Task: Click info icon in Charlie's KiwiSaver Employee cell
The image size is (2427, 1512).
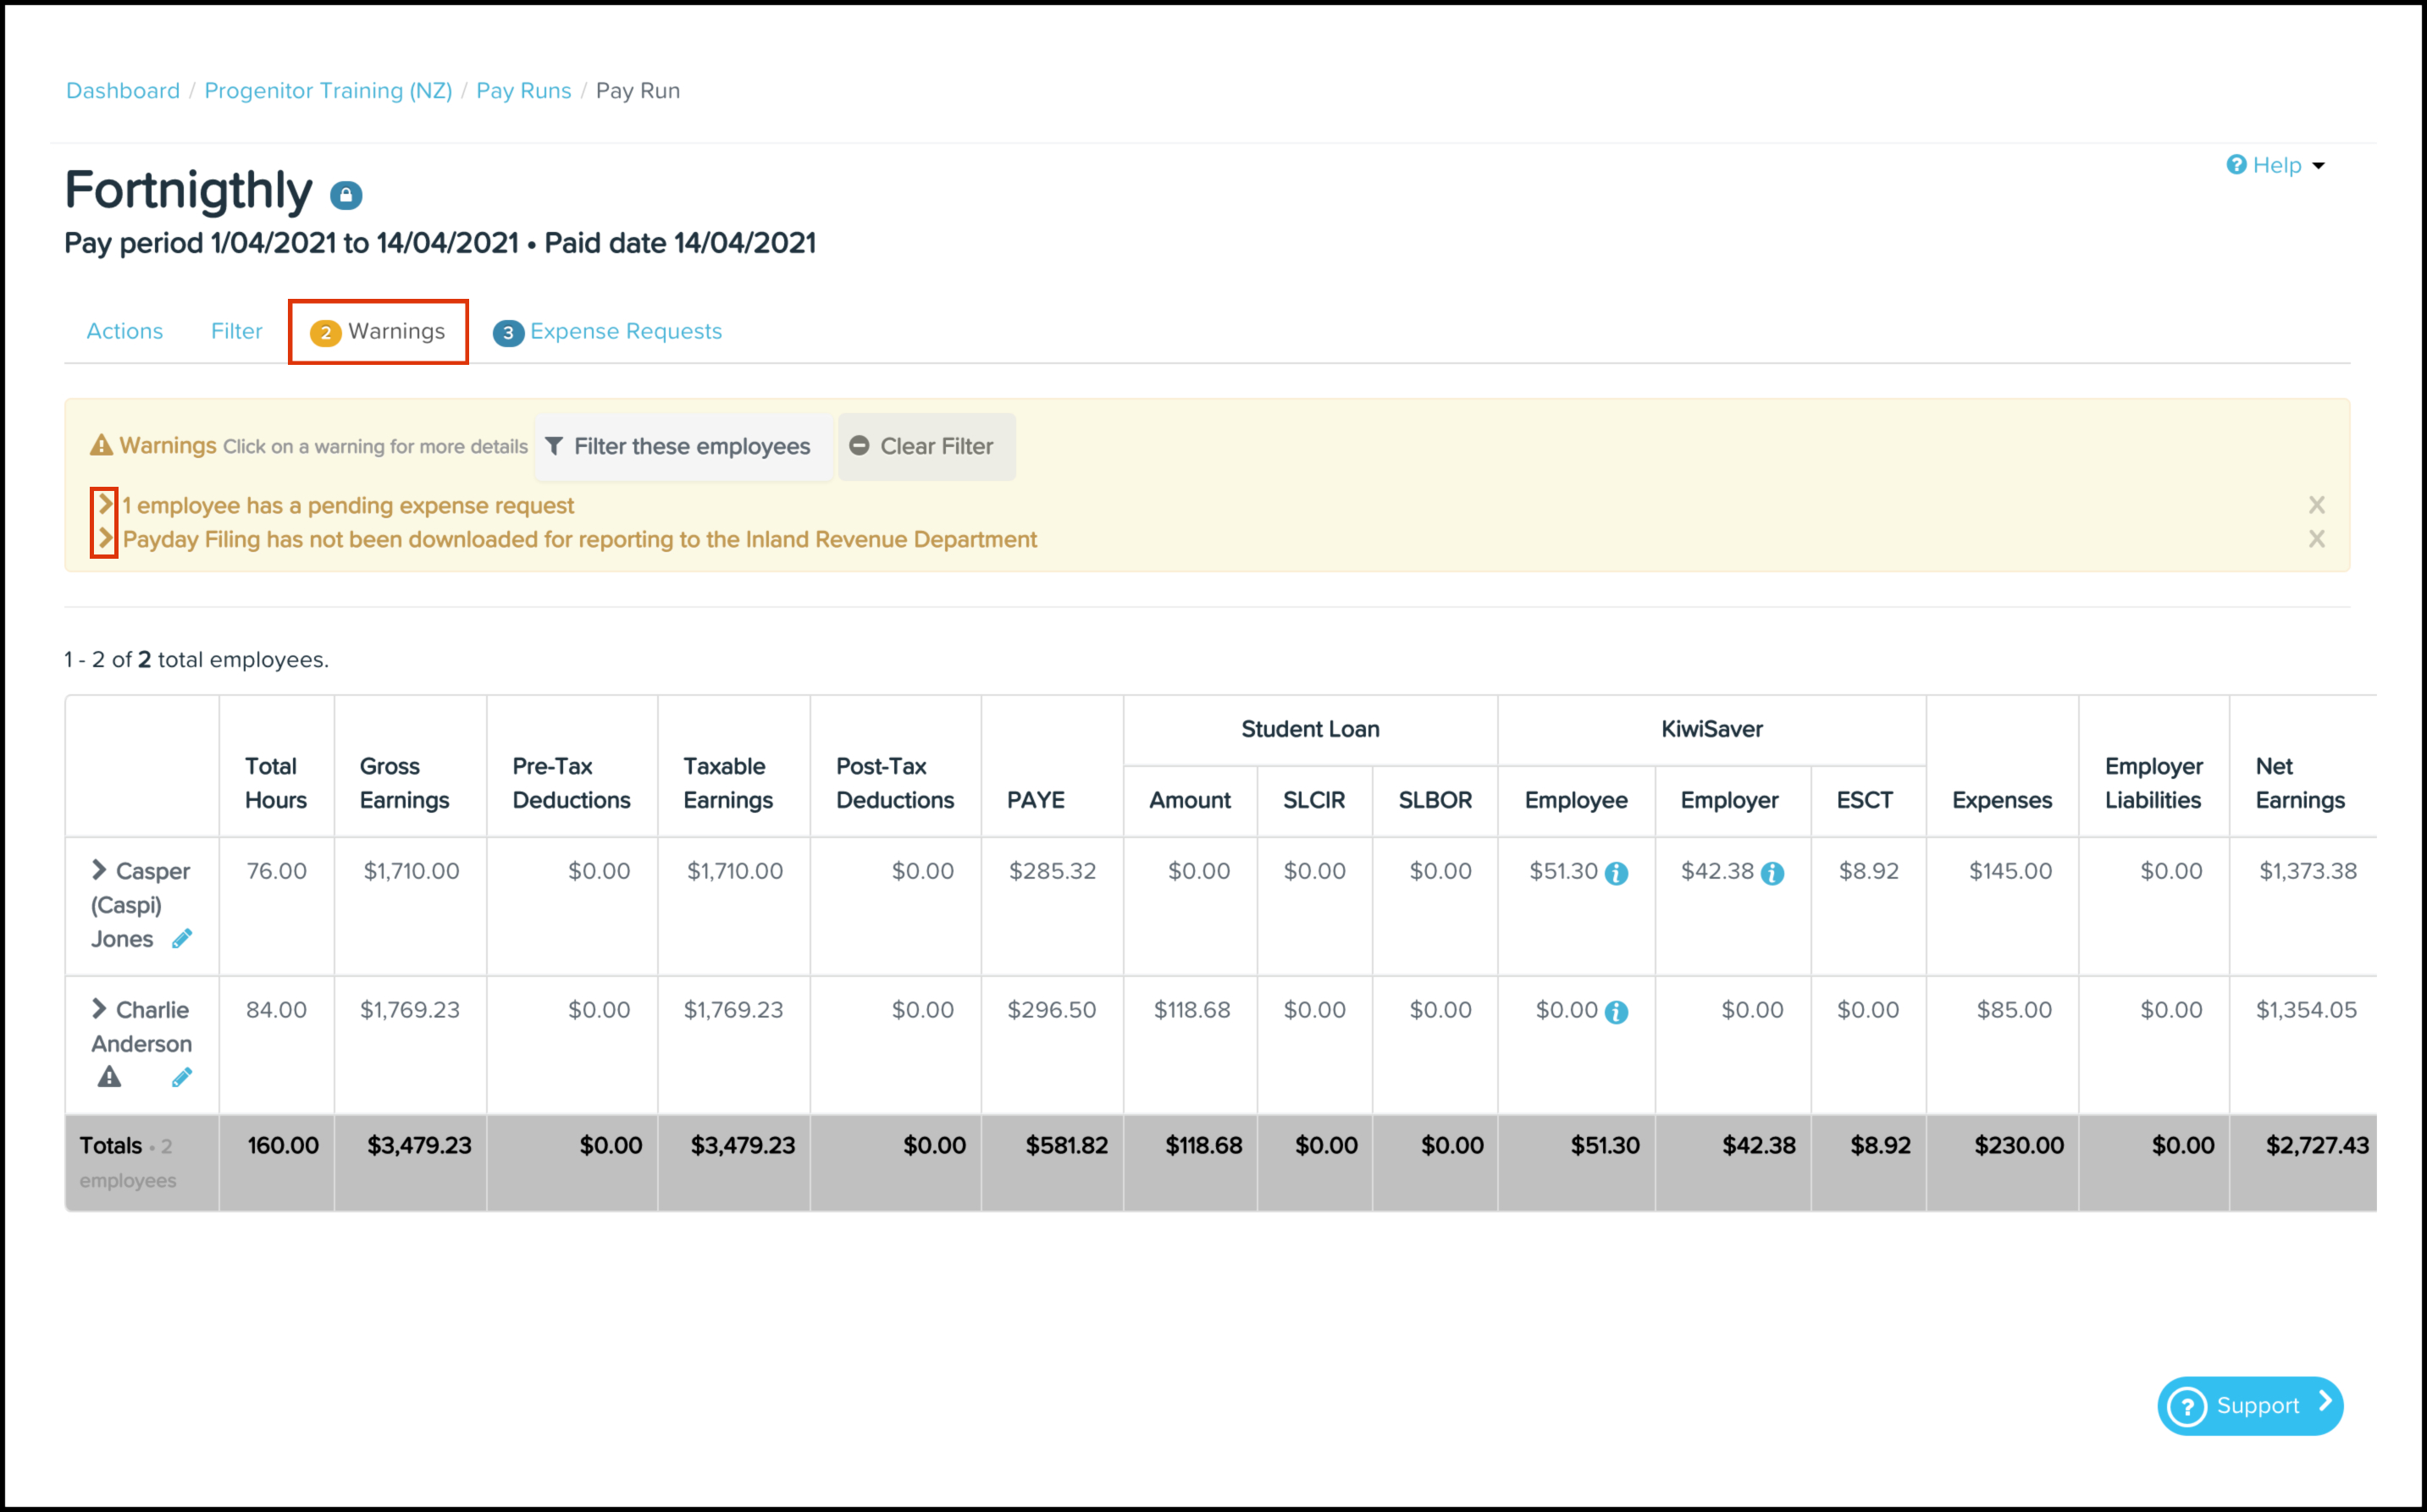Action: click(1616, 1013)
